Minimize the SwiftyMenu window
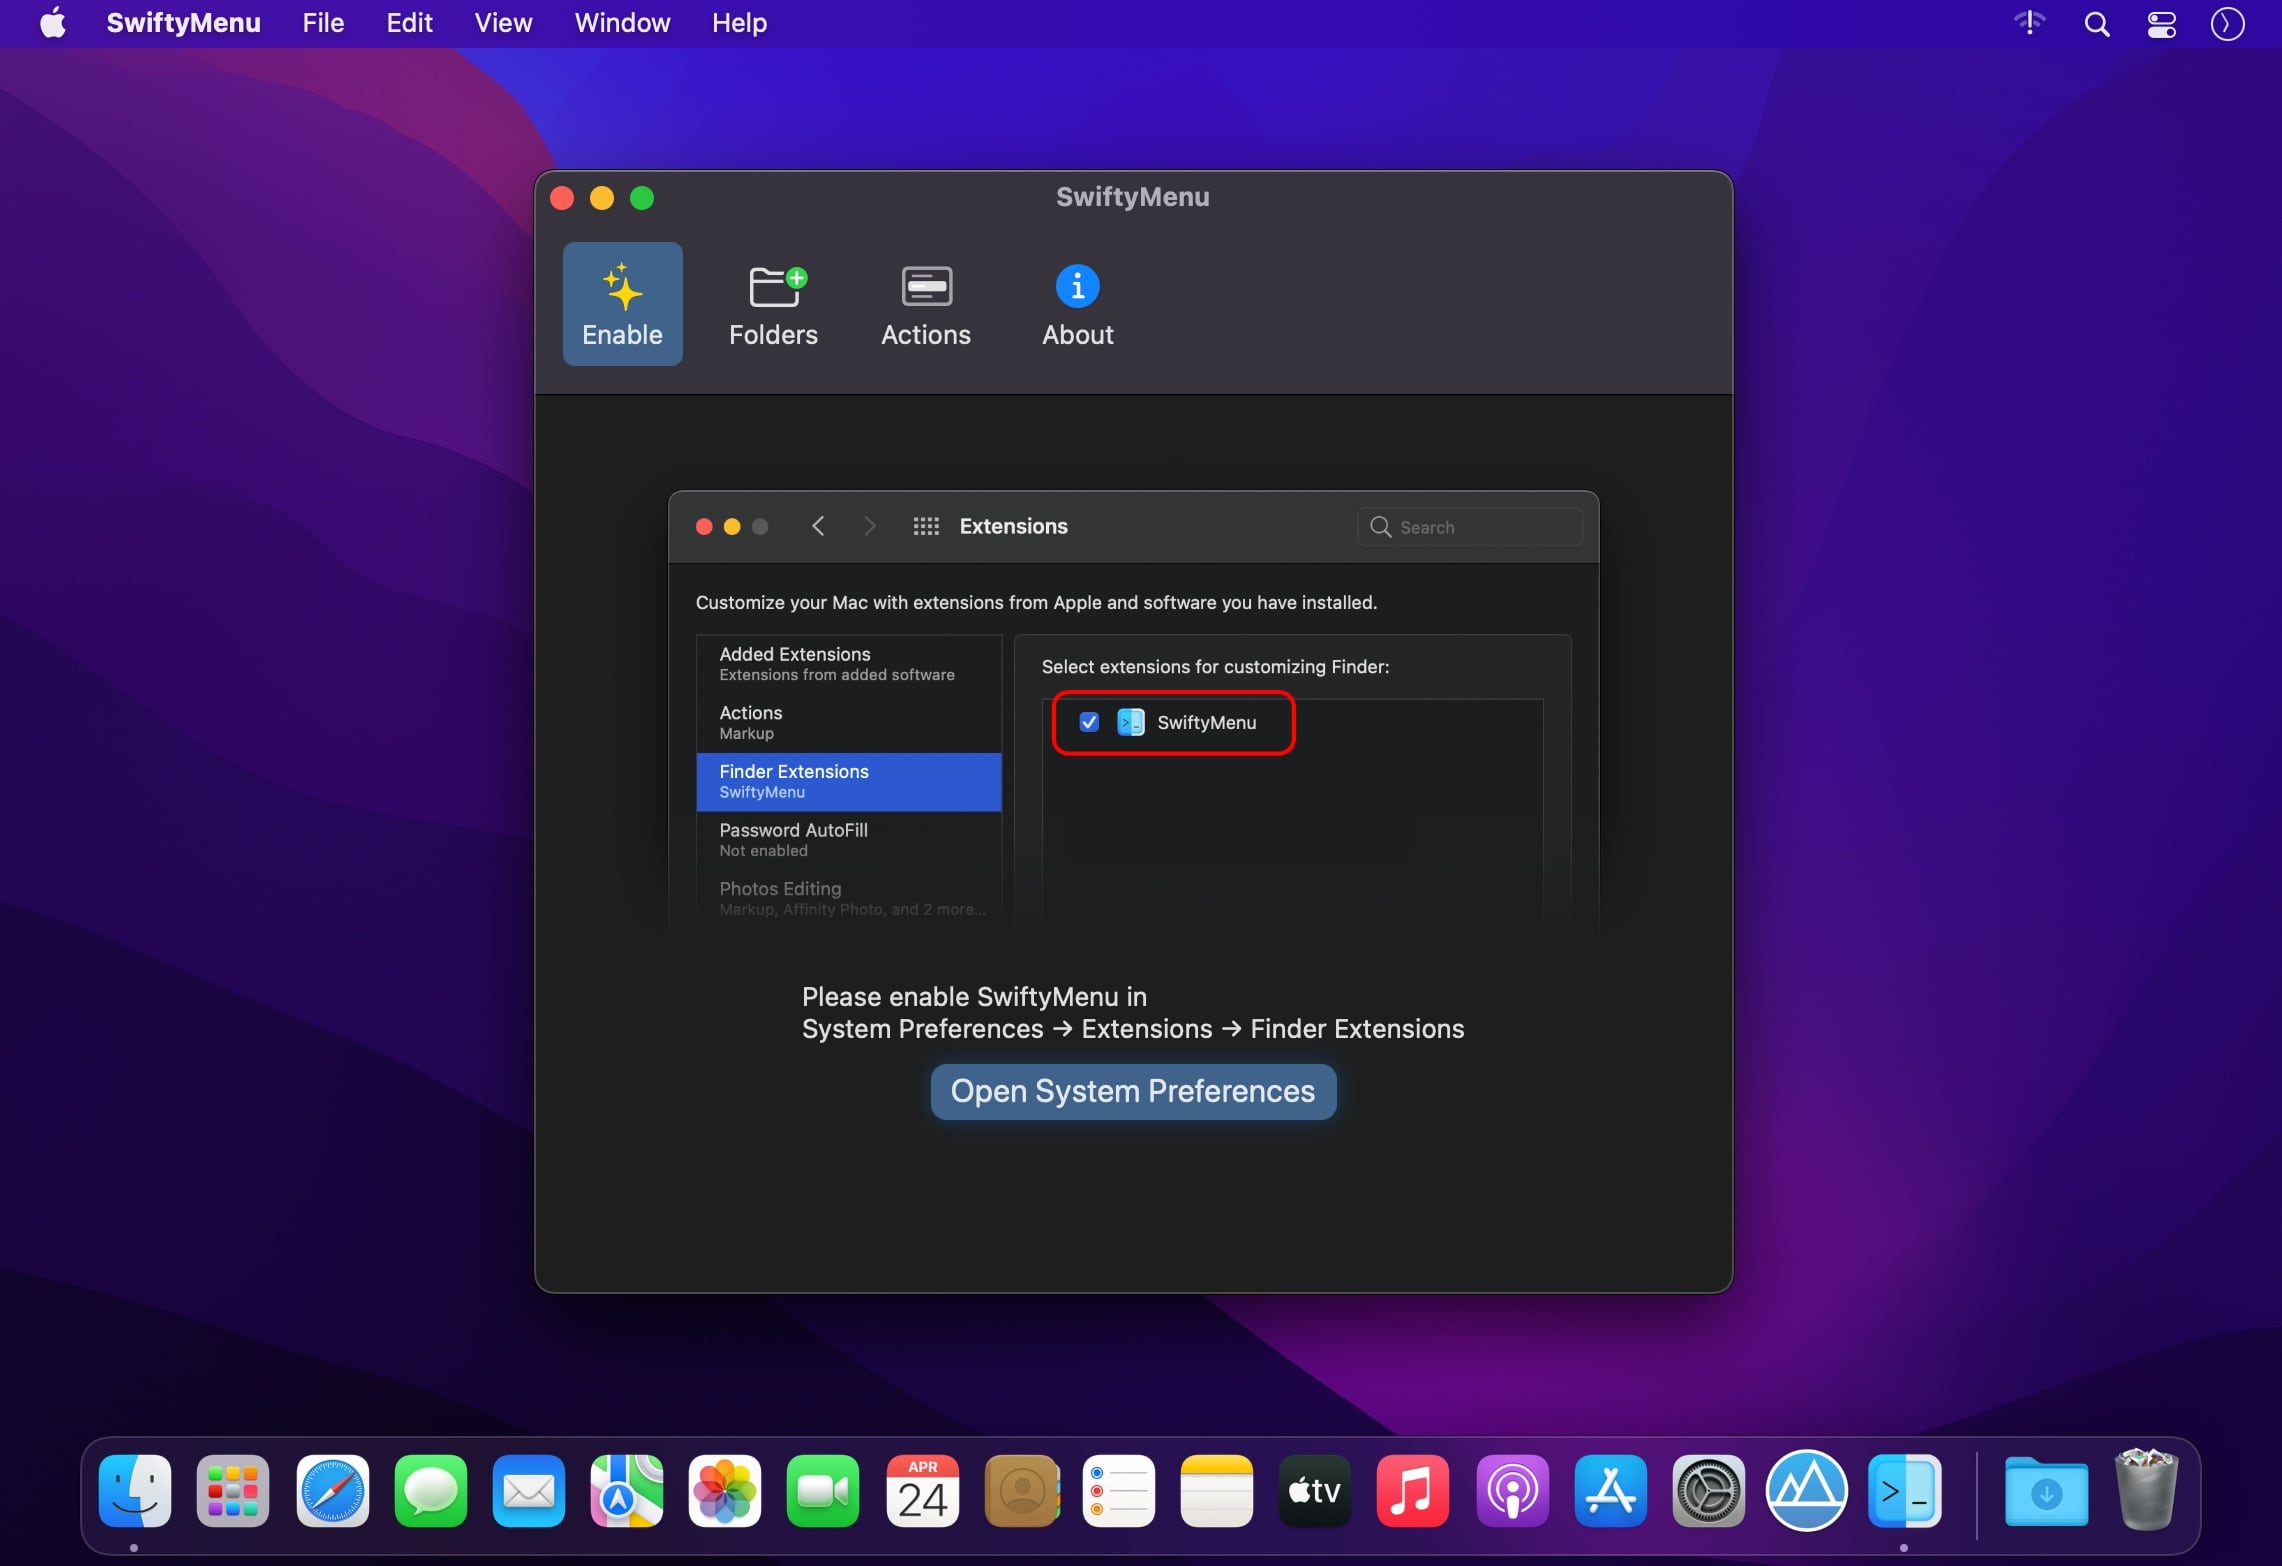This screenshot has width=2282, height=1566. 602,198
